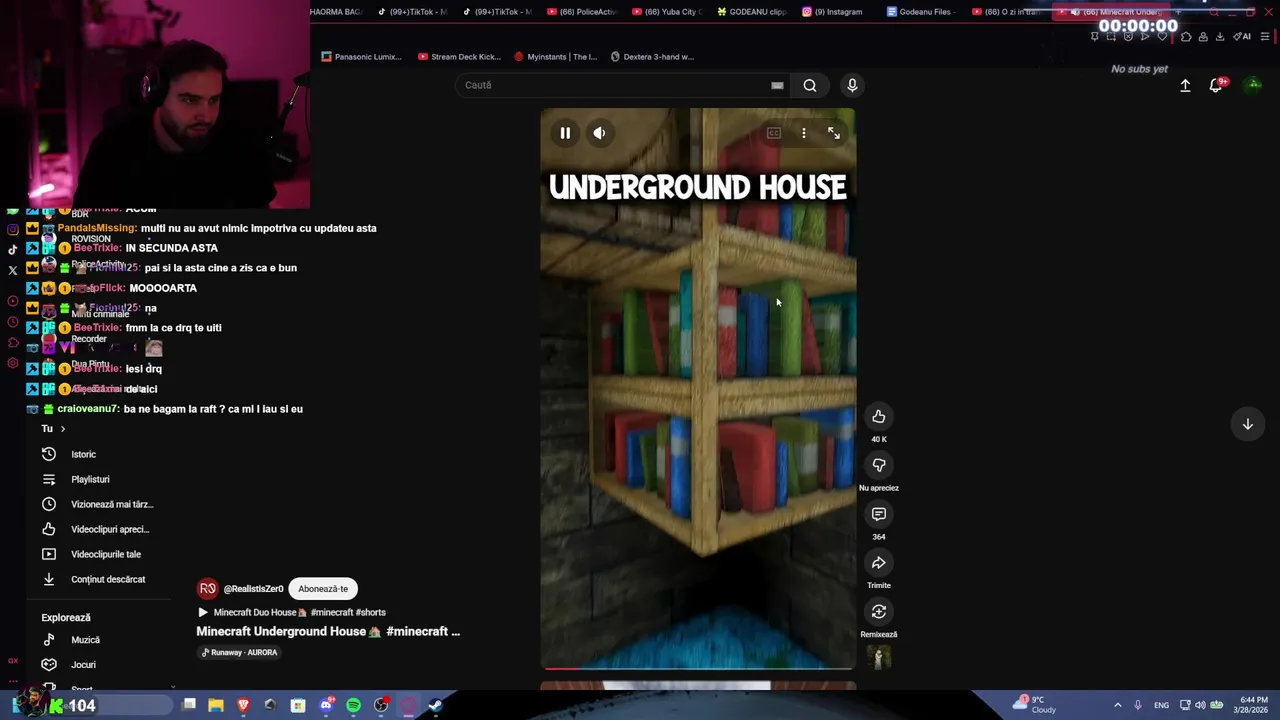The image size is (1280, 720).
Task: Go to next short with down arrow
Action: (x=1248, y=424)
